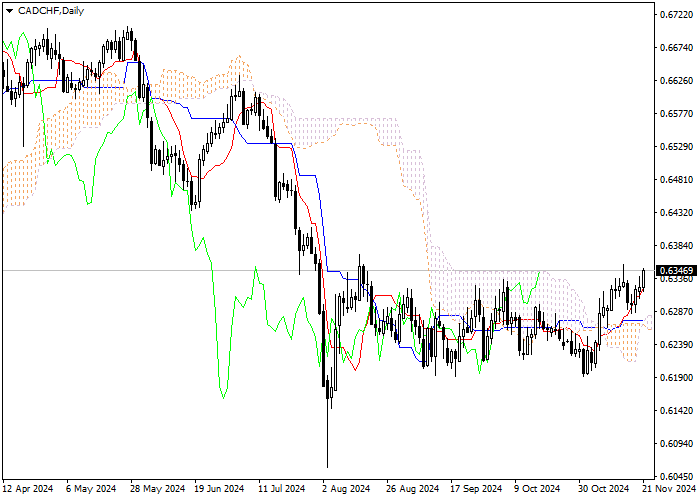Click the 11 Jul 2024 date label
Image resolution: width=700 pixels, height=500 pixels.
282,489
